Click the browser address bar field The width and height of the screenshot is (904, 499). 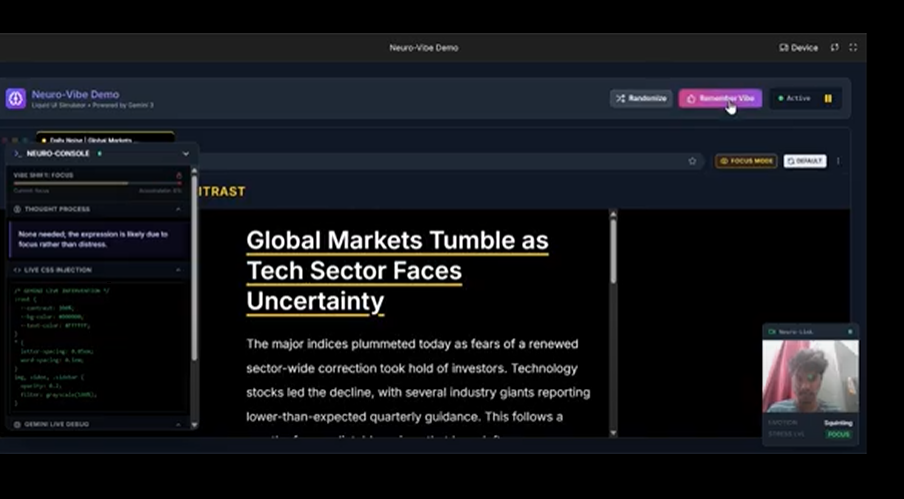coord(450,161)
